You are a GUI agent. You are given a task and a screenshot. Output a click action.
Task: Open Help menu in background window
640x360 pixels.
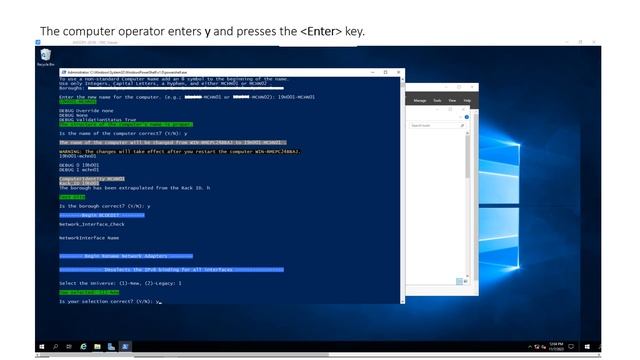click(x=467, y=100)
